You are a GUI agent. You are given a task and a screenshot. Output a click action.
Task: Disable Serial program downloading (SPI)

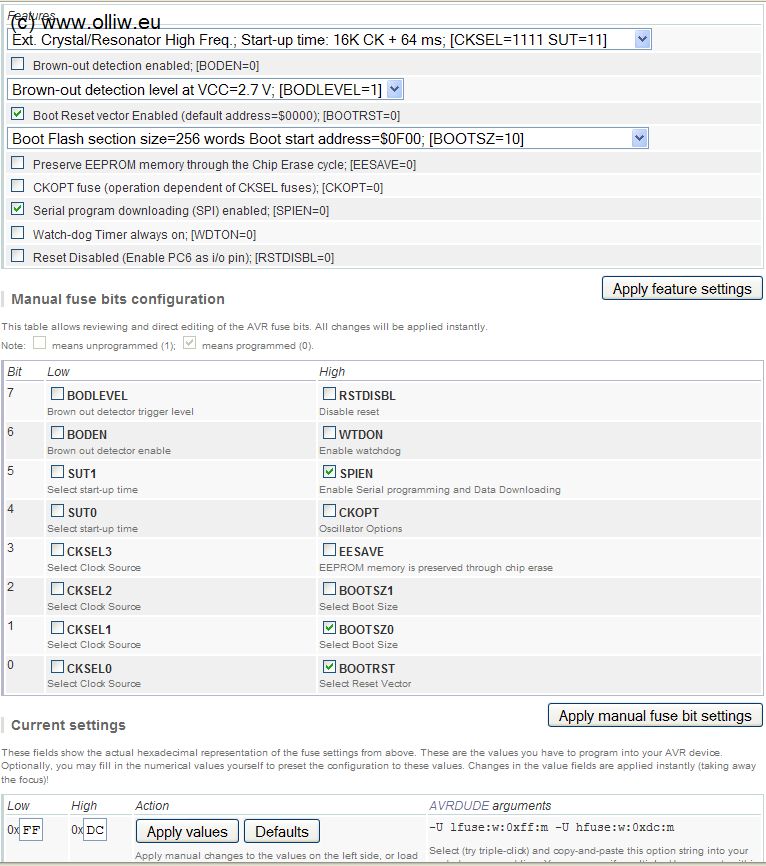(x=18, y=210)
